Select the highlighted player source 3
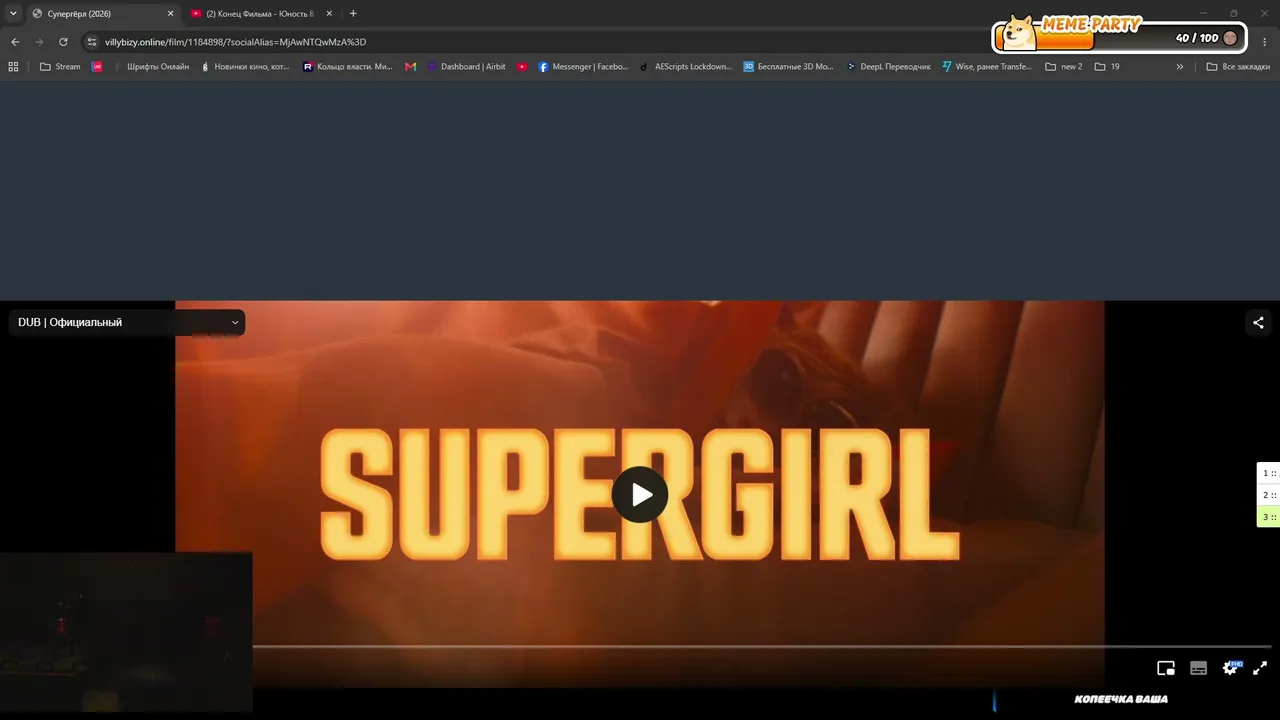Image resolution: width=1280 pixels, height=720 pixels. (1269, 517)
